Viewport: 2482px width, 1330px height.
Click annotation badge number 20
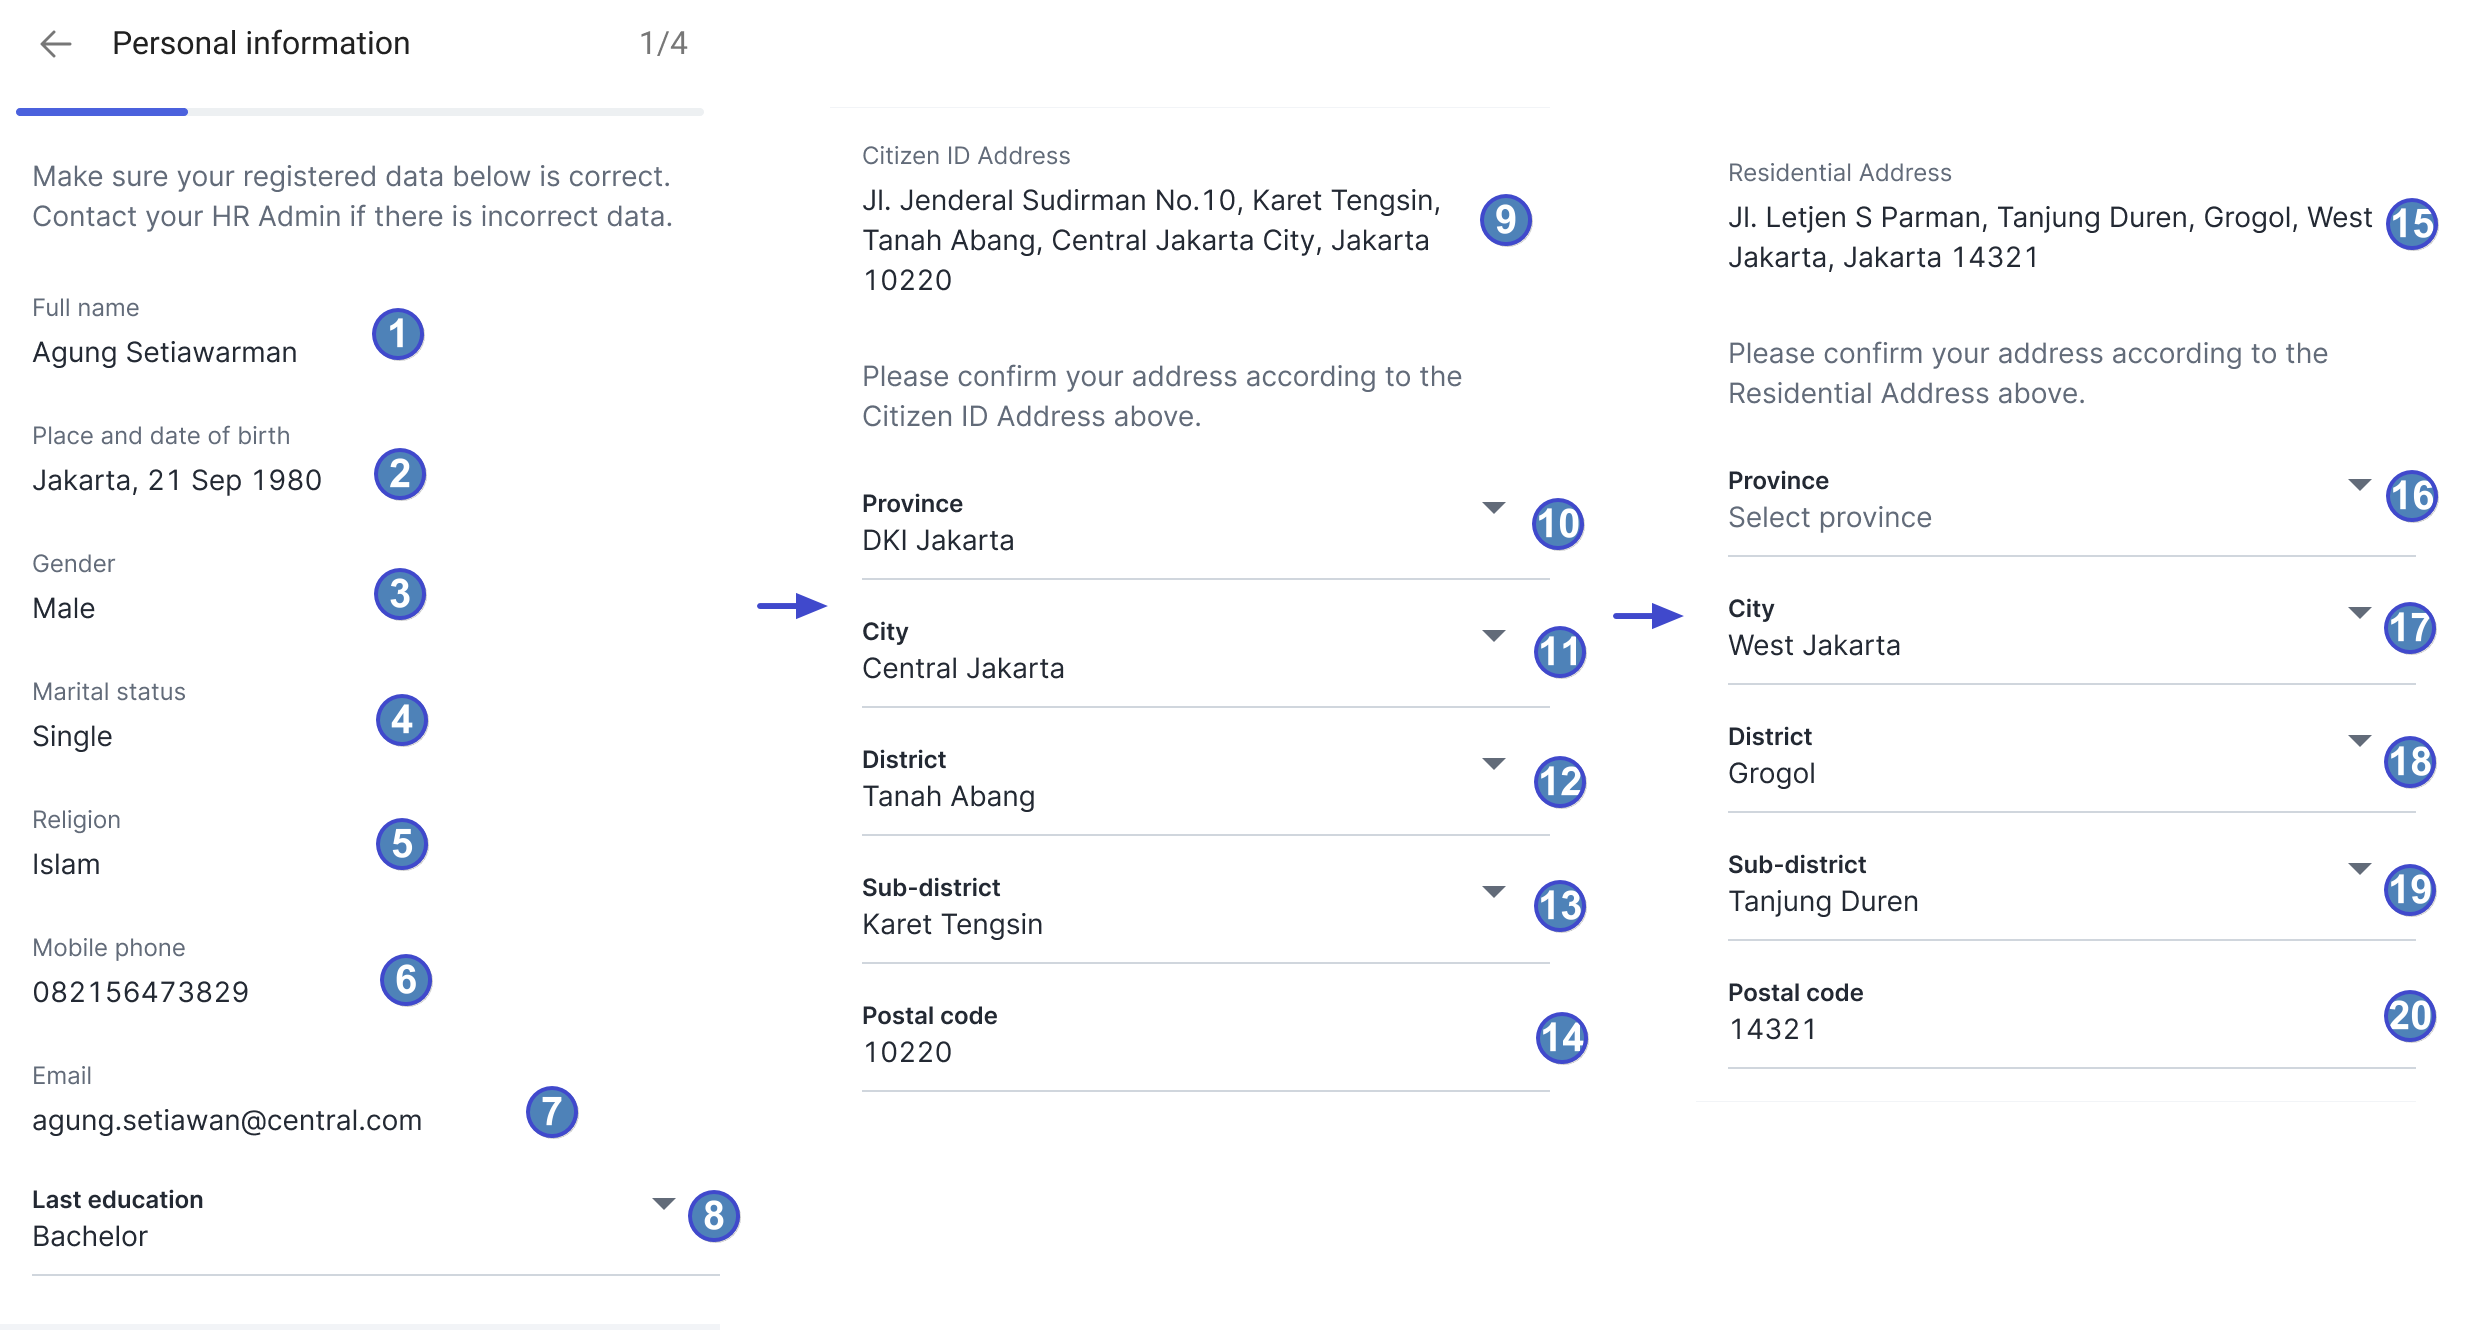[2410, 1016]
